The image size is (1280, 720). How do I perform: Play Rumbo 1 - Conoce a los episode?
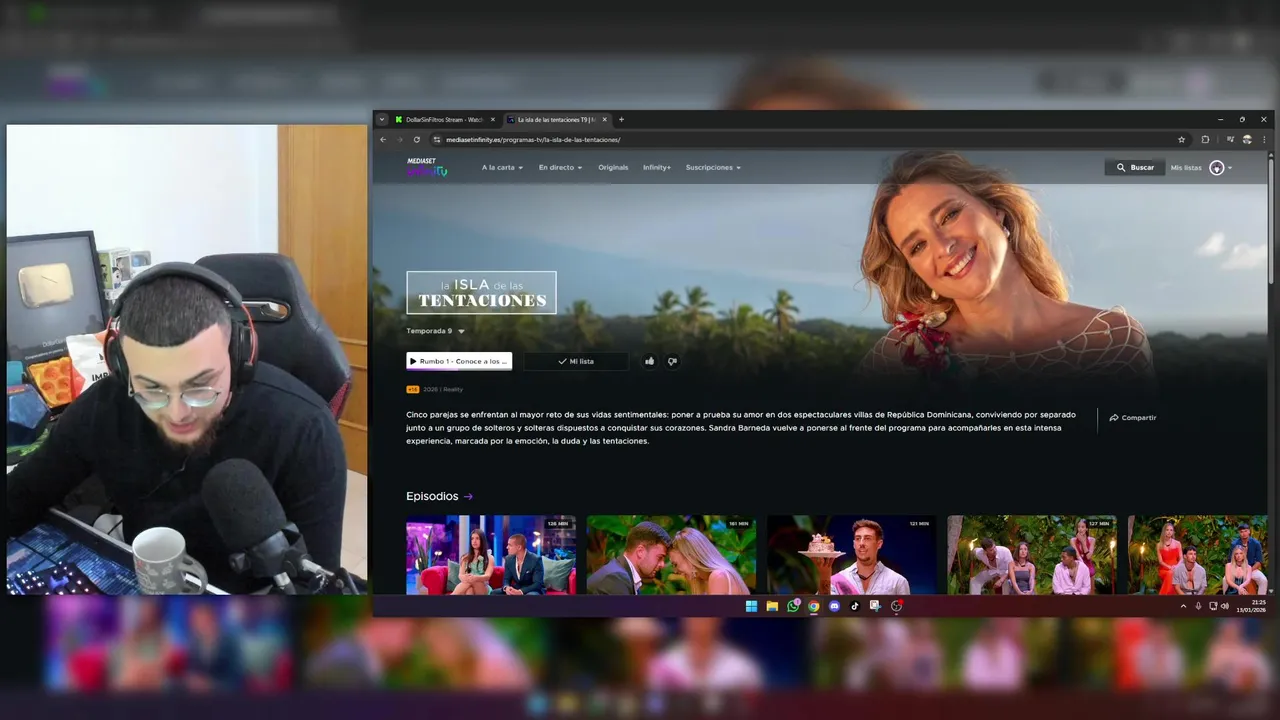pyautogui.click(x=459, y=361)
